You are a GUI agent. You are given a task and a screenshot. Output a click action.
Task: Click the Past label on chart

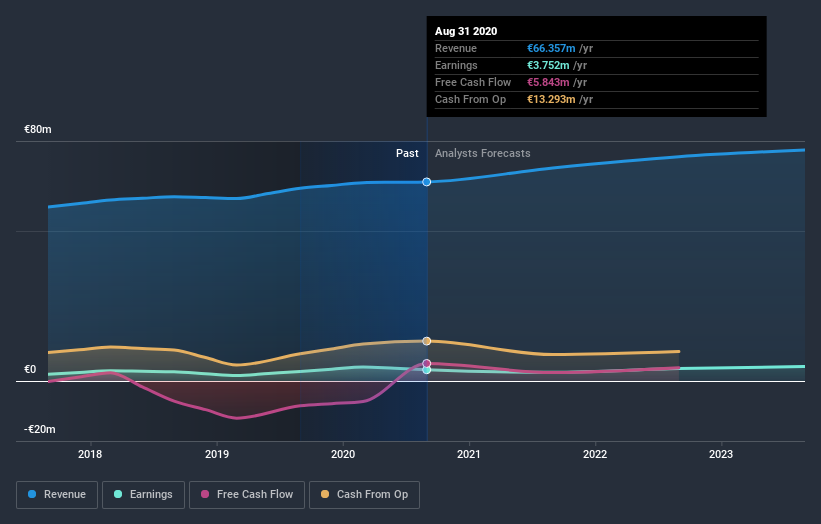click(407, 153)
